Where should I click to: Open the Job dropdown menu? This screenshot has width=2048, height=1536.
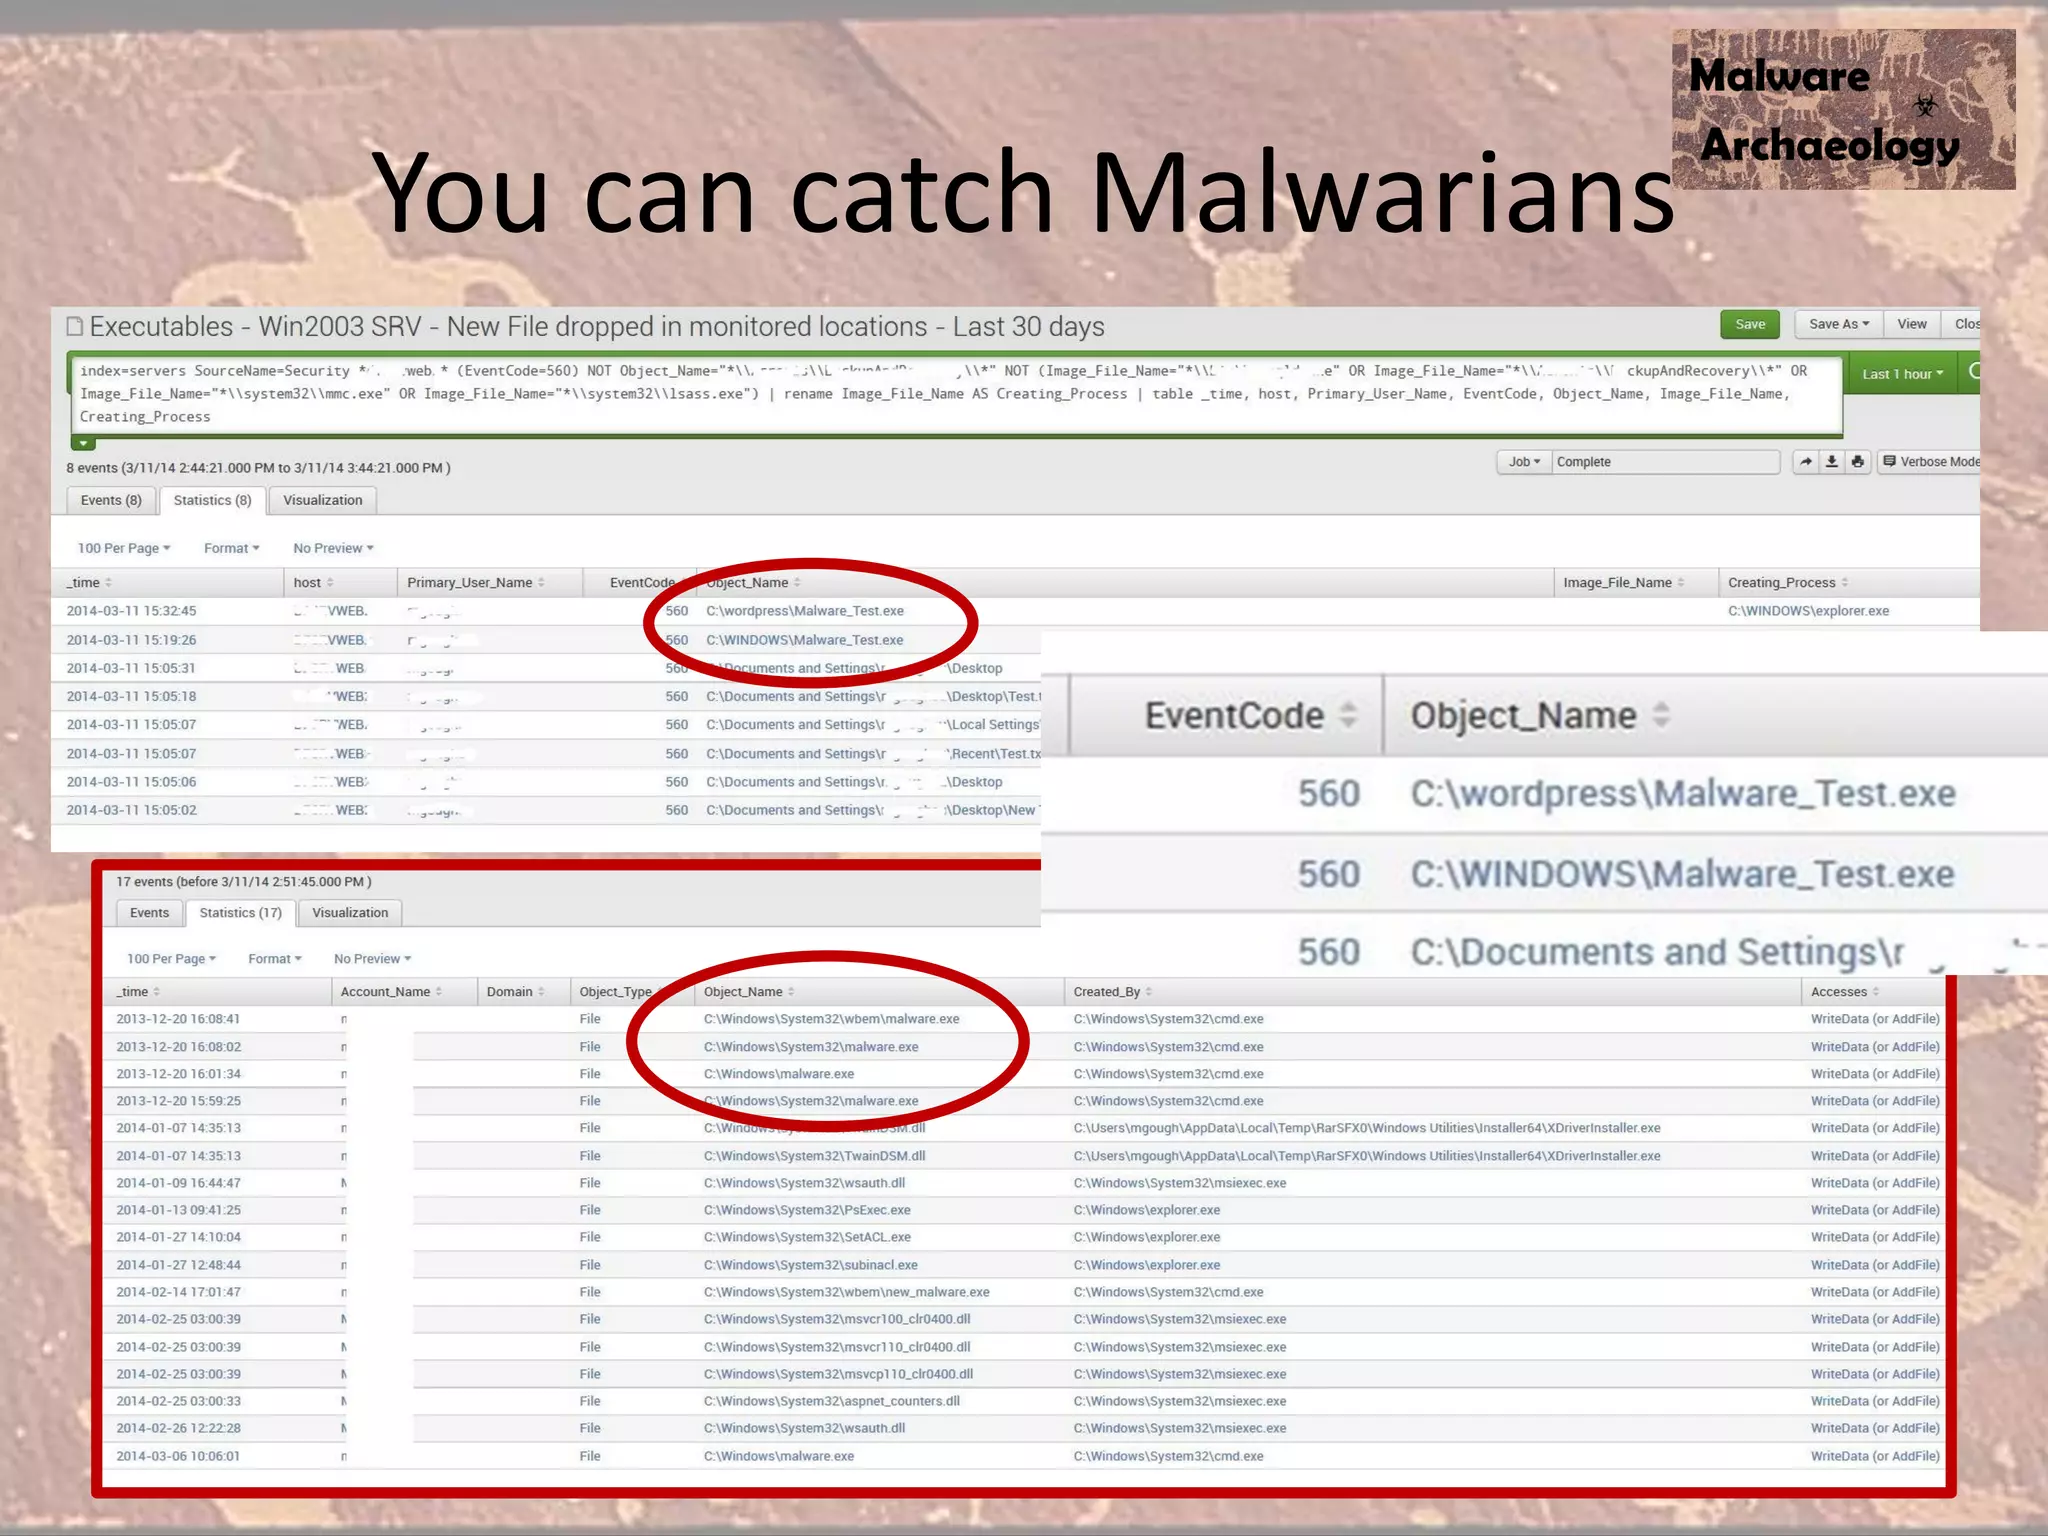[x=1524, y=462]
